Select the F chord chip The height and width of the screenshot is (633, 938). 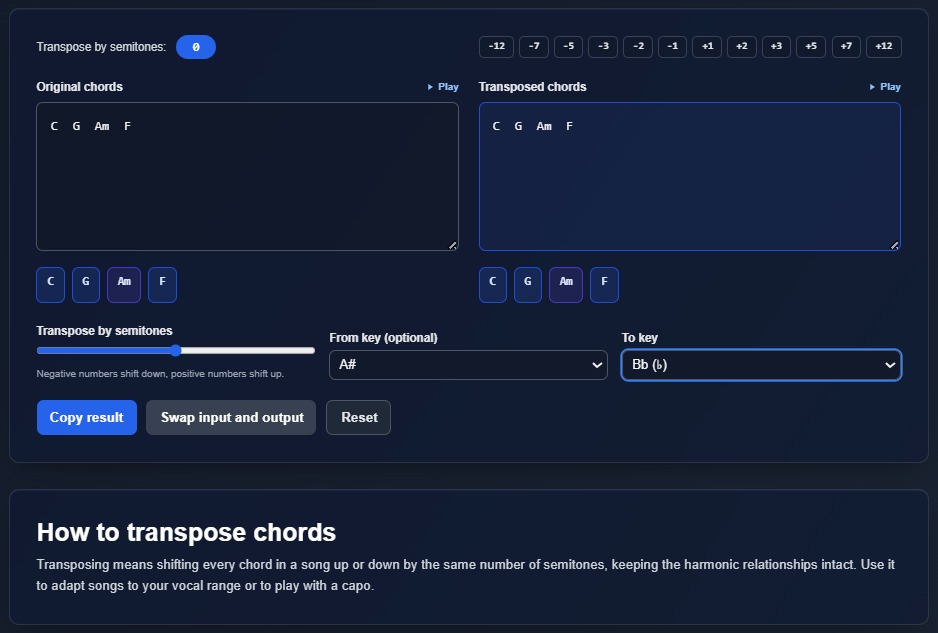pyautogui.click(x=162, y=284)
